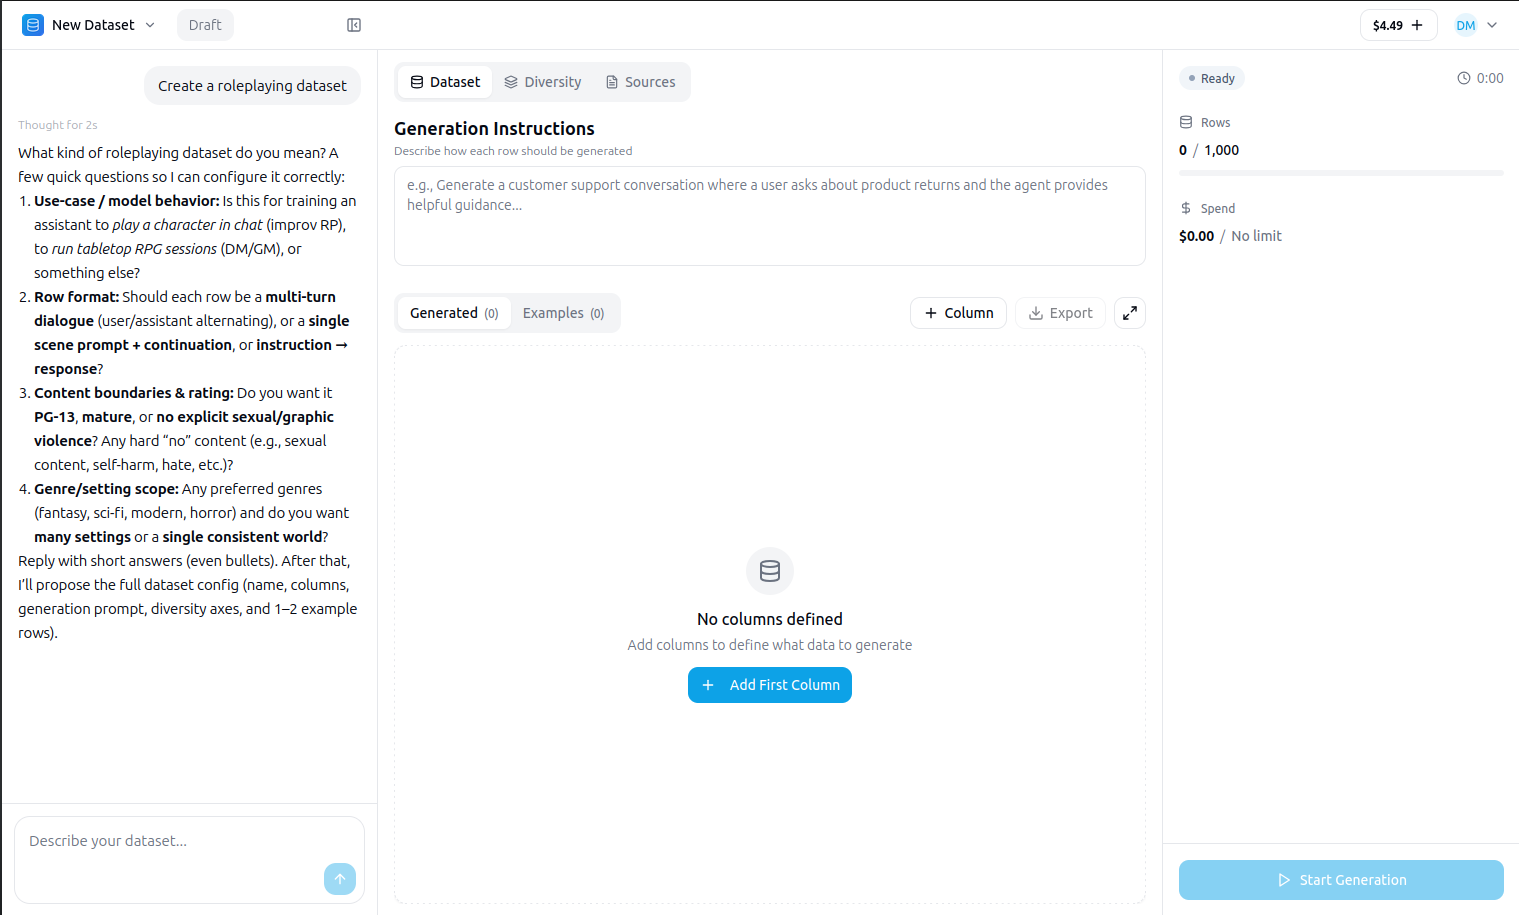This screenshot has width=1519, height=915.
Task: Open the DM account menu
Action: [x=1475, y=24]
